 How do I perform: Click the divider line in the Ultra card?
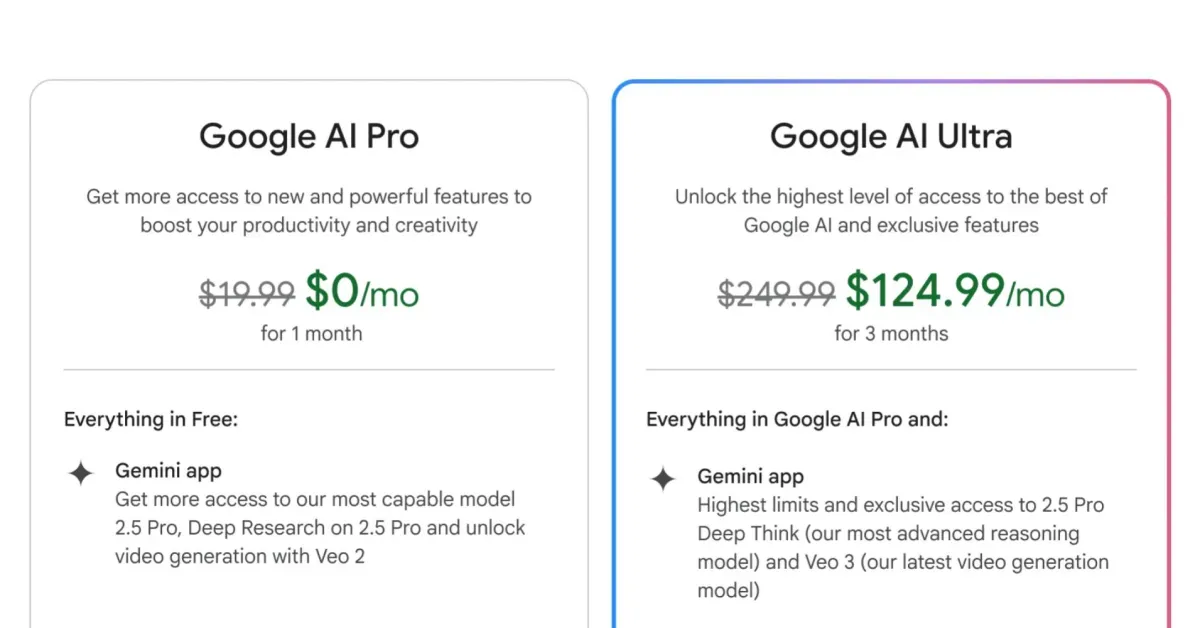click(x=890, y=370)
